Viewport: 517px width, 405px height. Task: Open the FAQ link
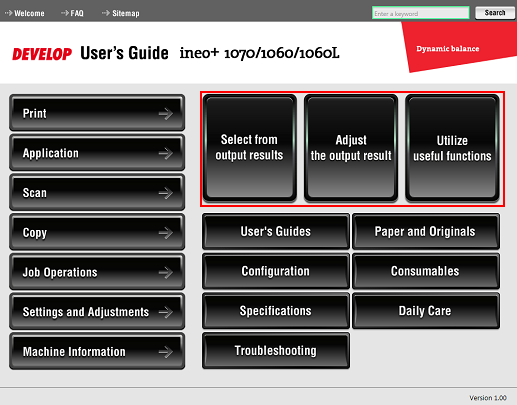tap(72, 13)
